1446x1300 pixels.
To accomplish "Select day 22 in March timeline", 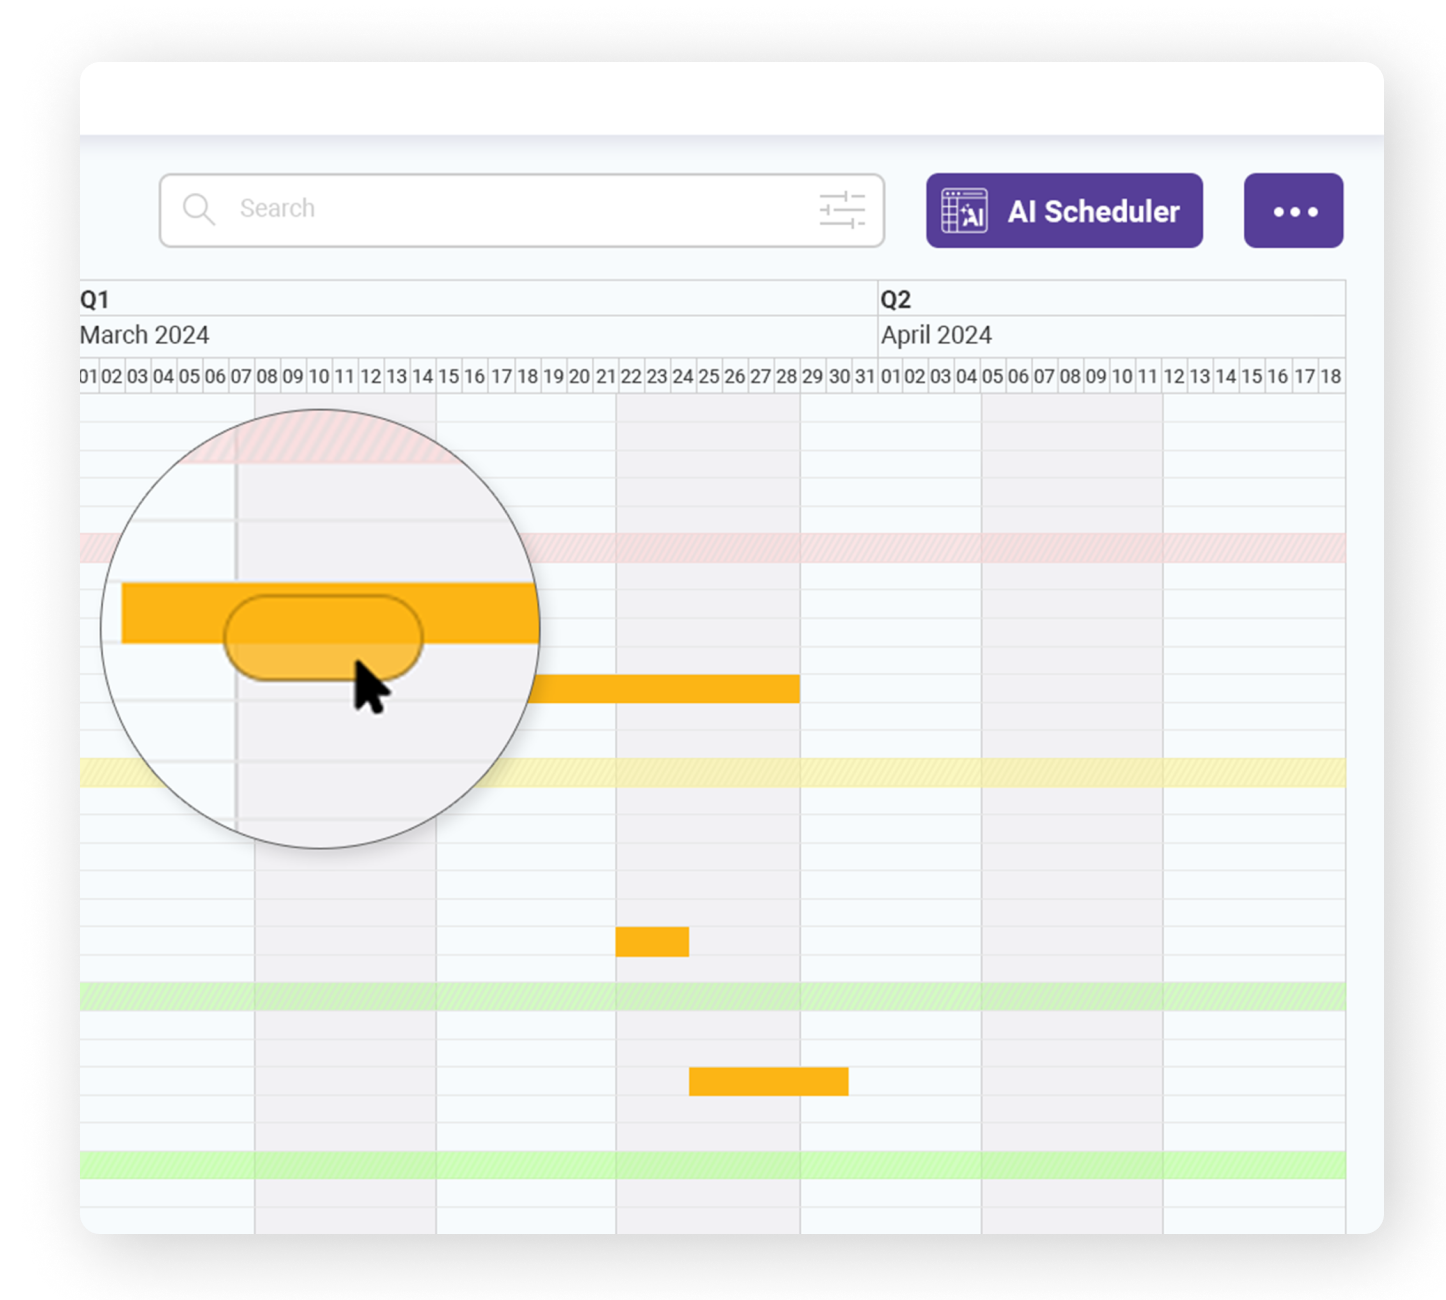I will (630, 377).
